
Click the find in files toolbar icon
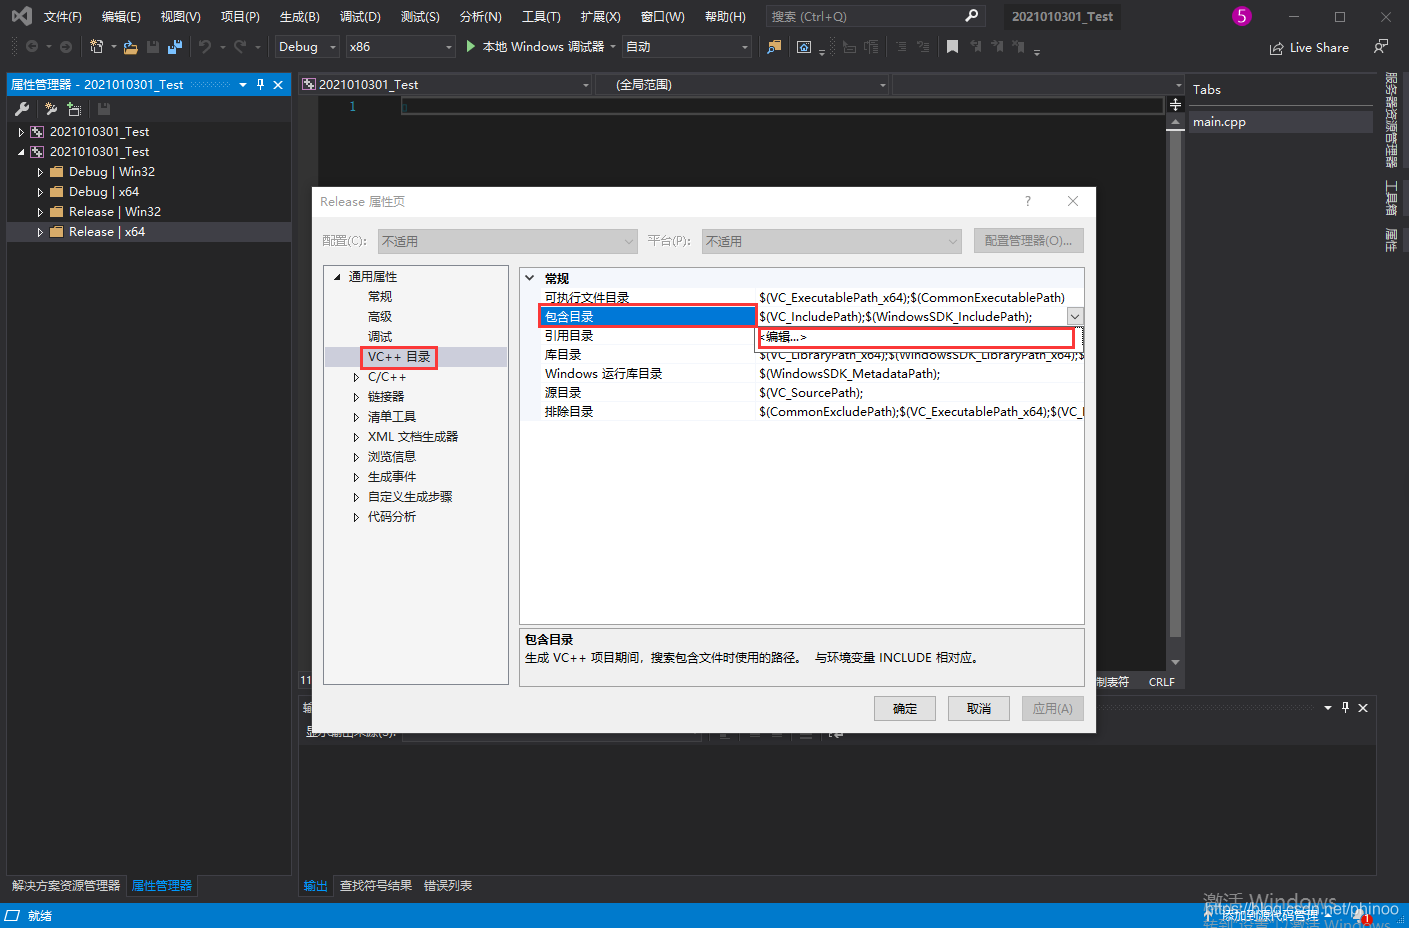point(774,47)
